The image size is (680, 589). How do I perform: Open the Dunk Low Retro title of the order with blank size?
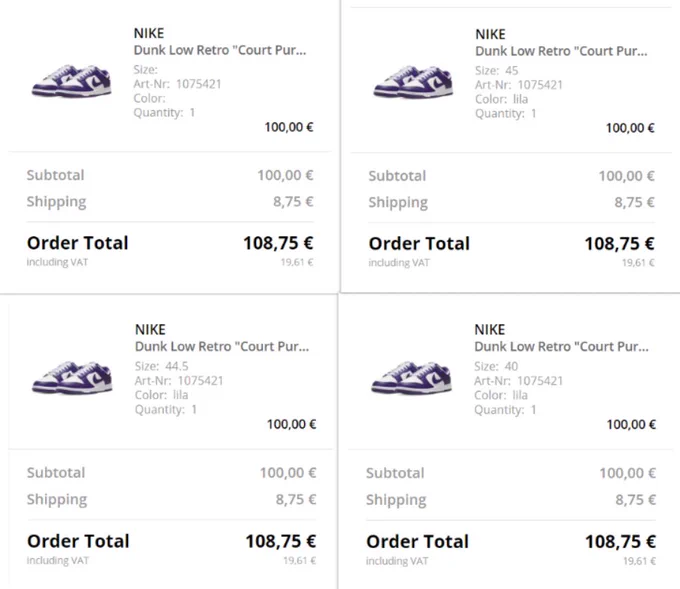220,50
